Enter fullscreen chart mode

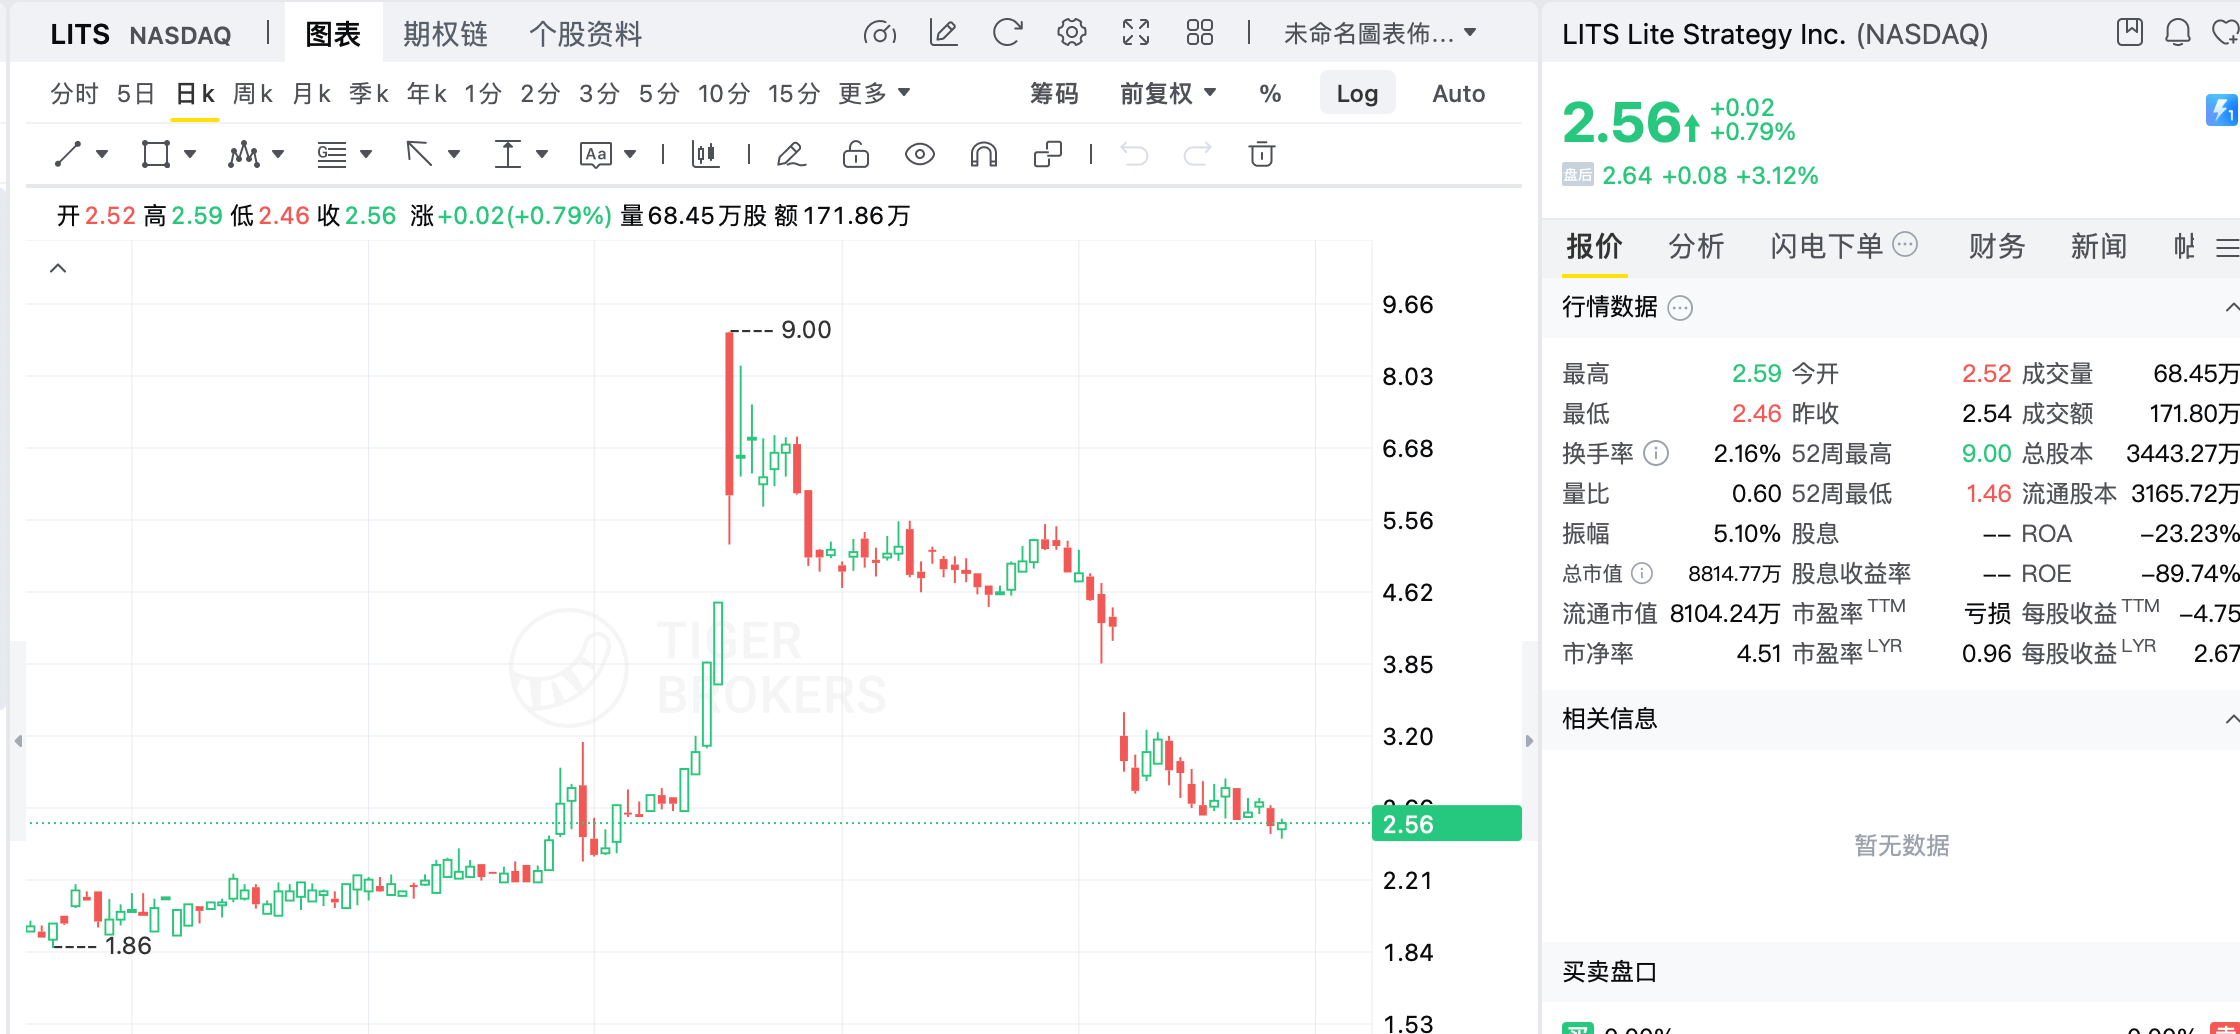pos(1136,33)
